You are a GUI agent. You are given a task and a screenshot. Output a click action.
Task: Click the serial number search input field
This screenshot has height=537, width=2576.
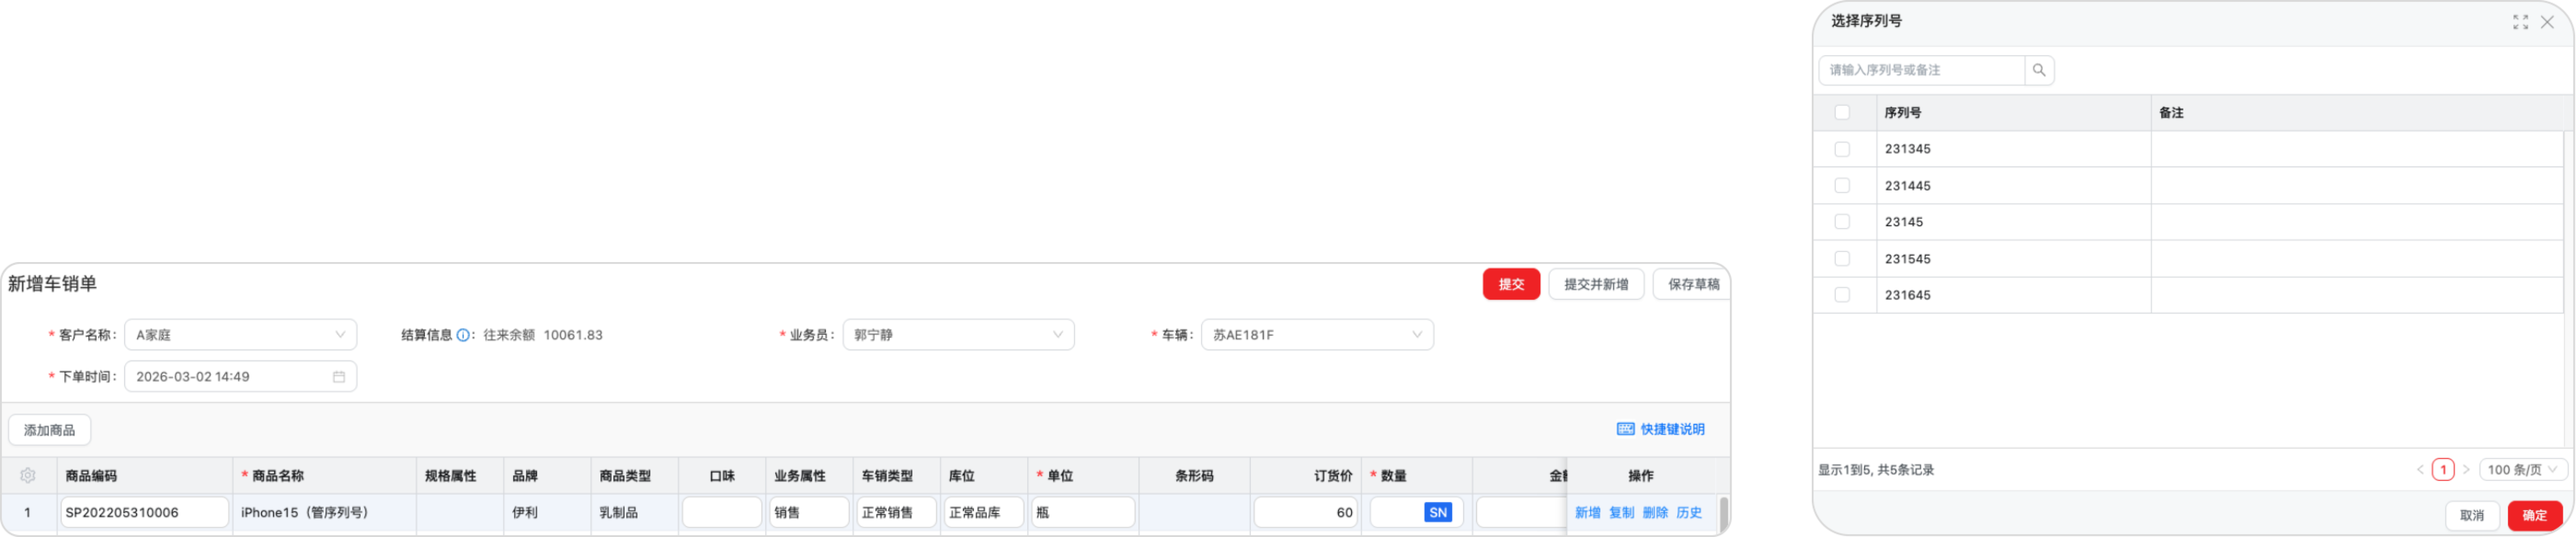[1922, 70]
